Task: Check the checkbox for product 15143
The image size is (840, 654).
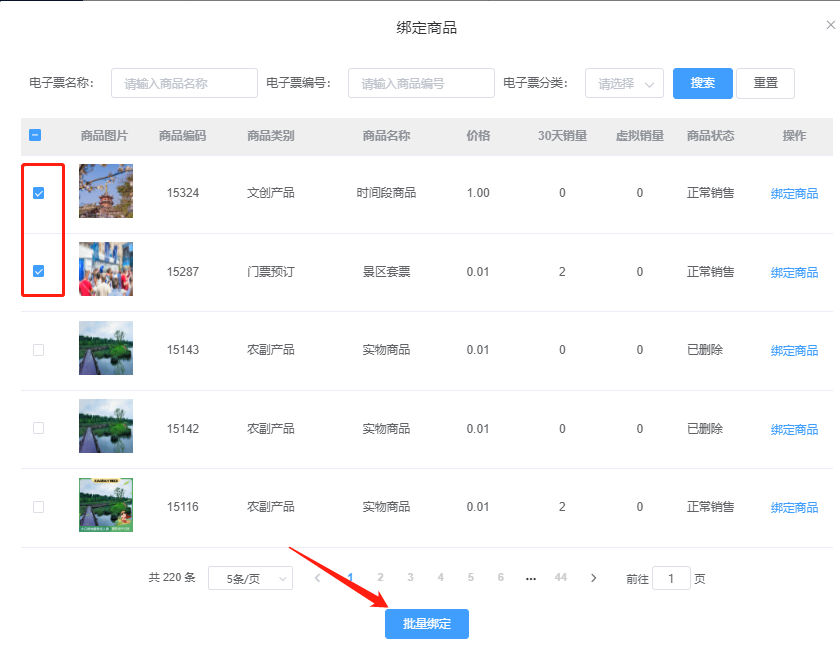Action: [38, 349]
